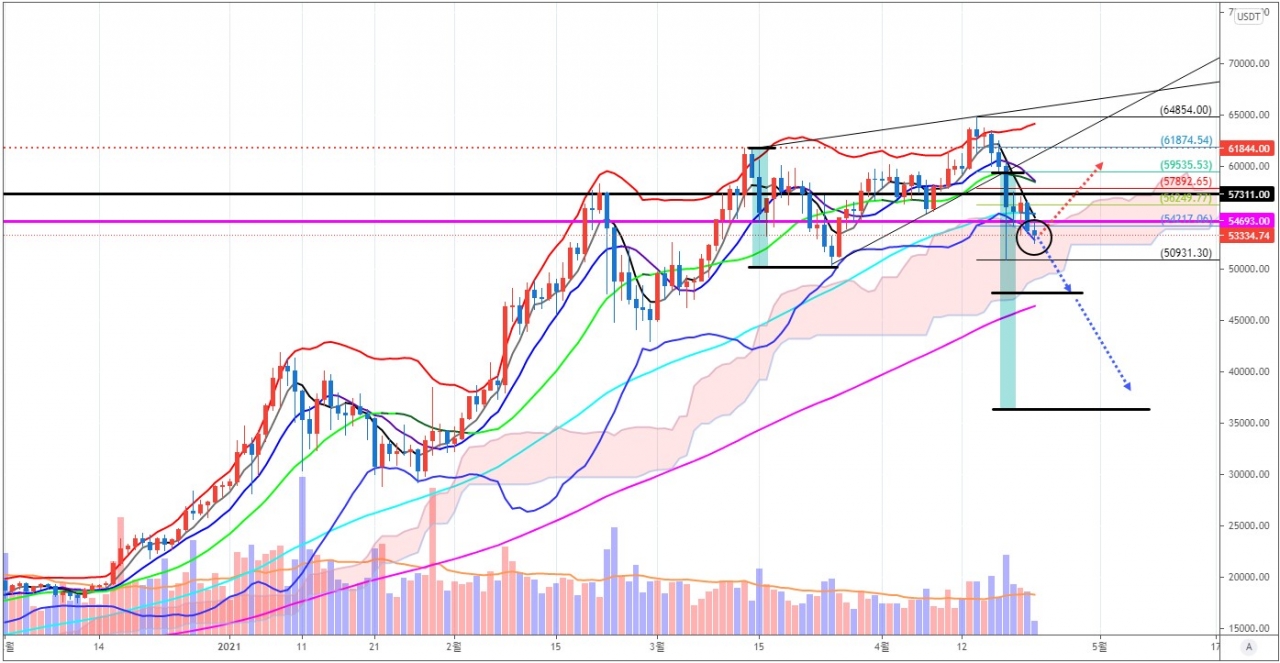Click the red 61844.00 price tag
The height and width of the screenshot is (663, 1280).
(1250, 148)
